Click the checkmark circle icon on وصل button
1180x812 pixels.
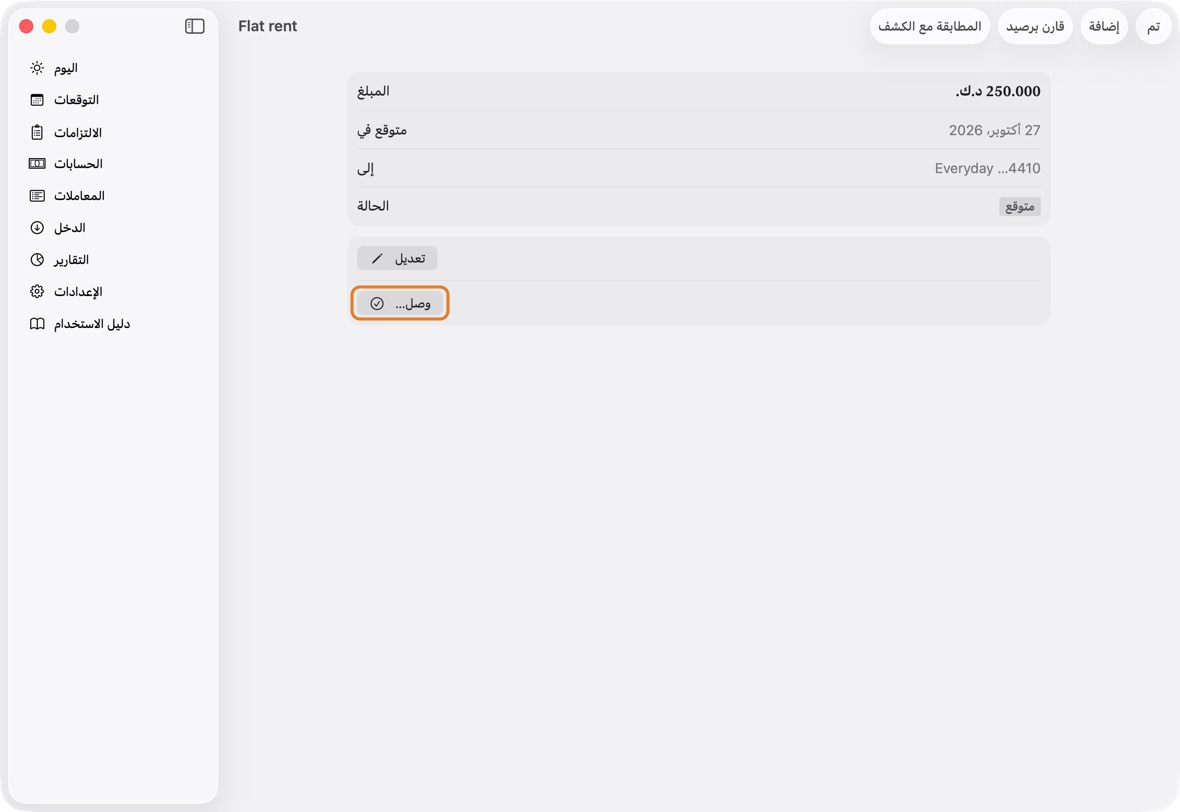click(x=377, y=303)
